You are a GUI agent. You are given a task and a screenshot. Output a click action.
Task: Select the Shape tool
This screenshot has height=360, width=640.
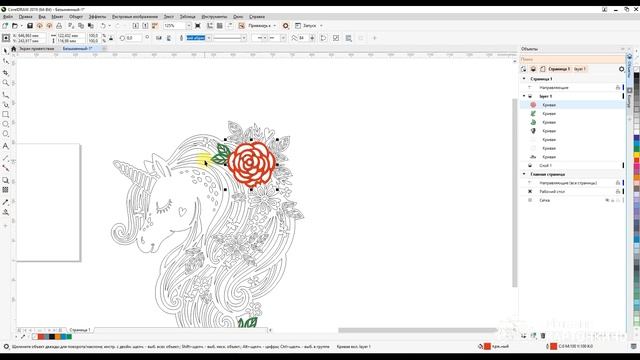tap(5, 61)
